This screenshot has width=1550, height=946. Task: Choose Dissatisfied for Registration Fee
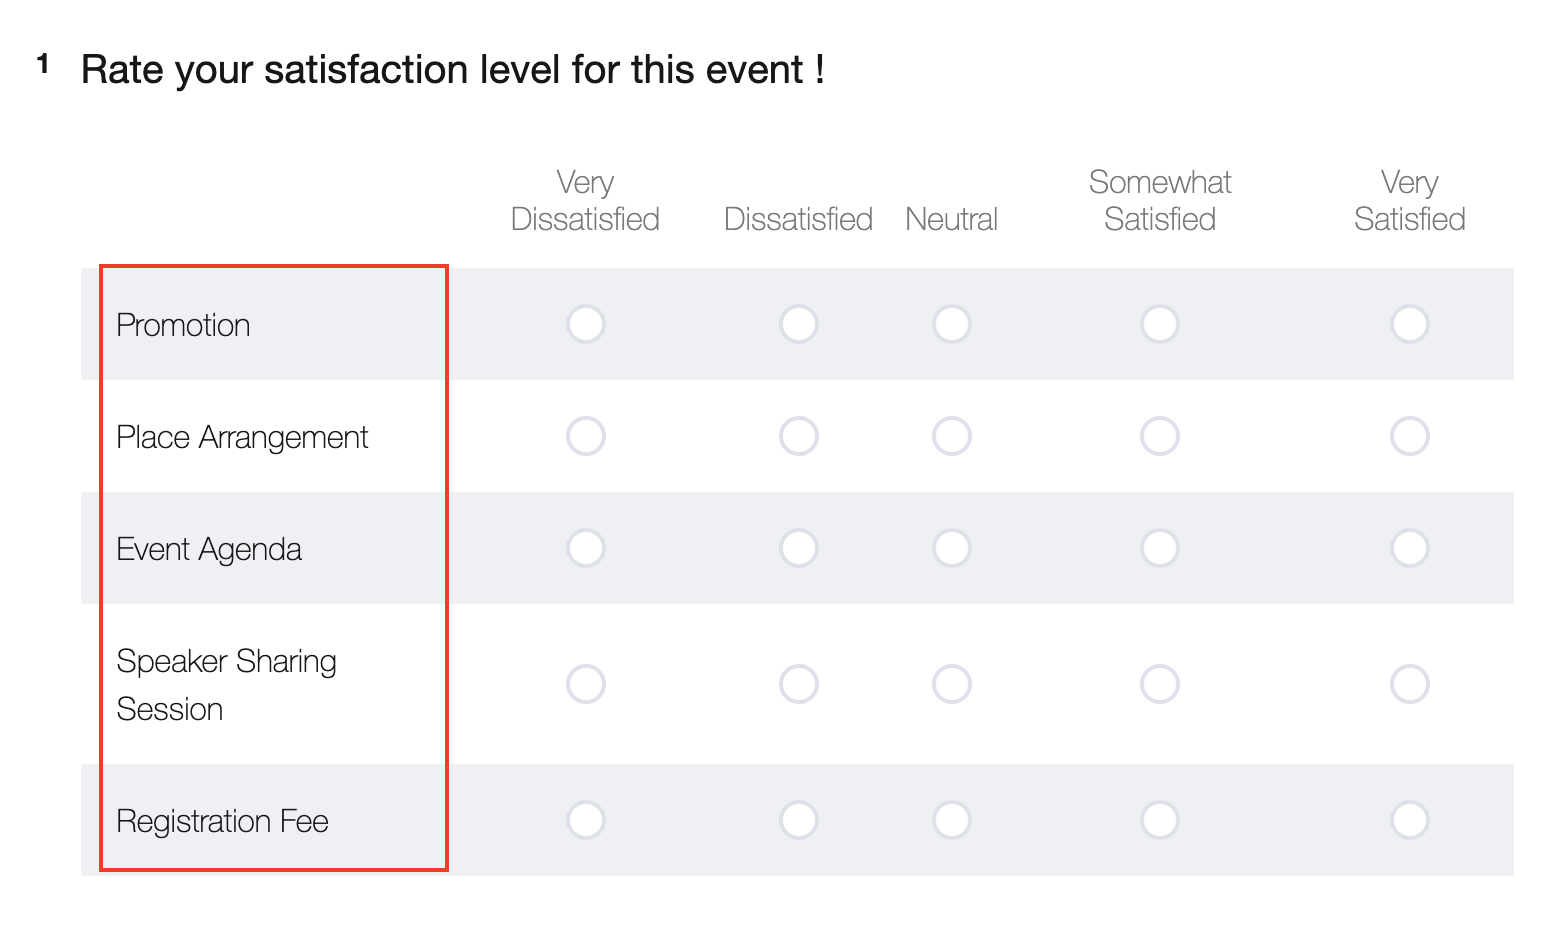(798, 820)
